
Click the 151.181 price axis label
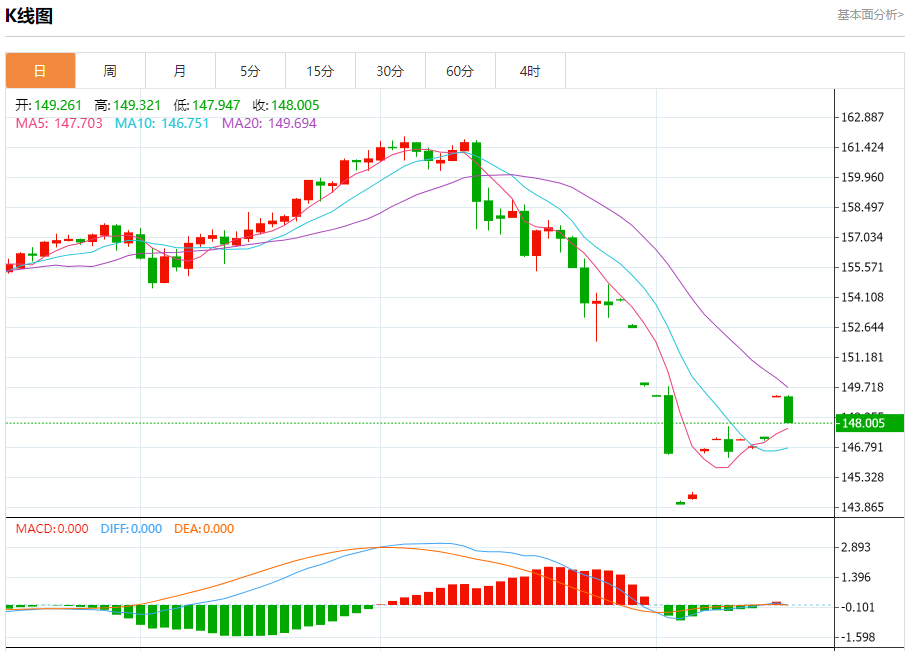point(863,357)
